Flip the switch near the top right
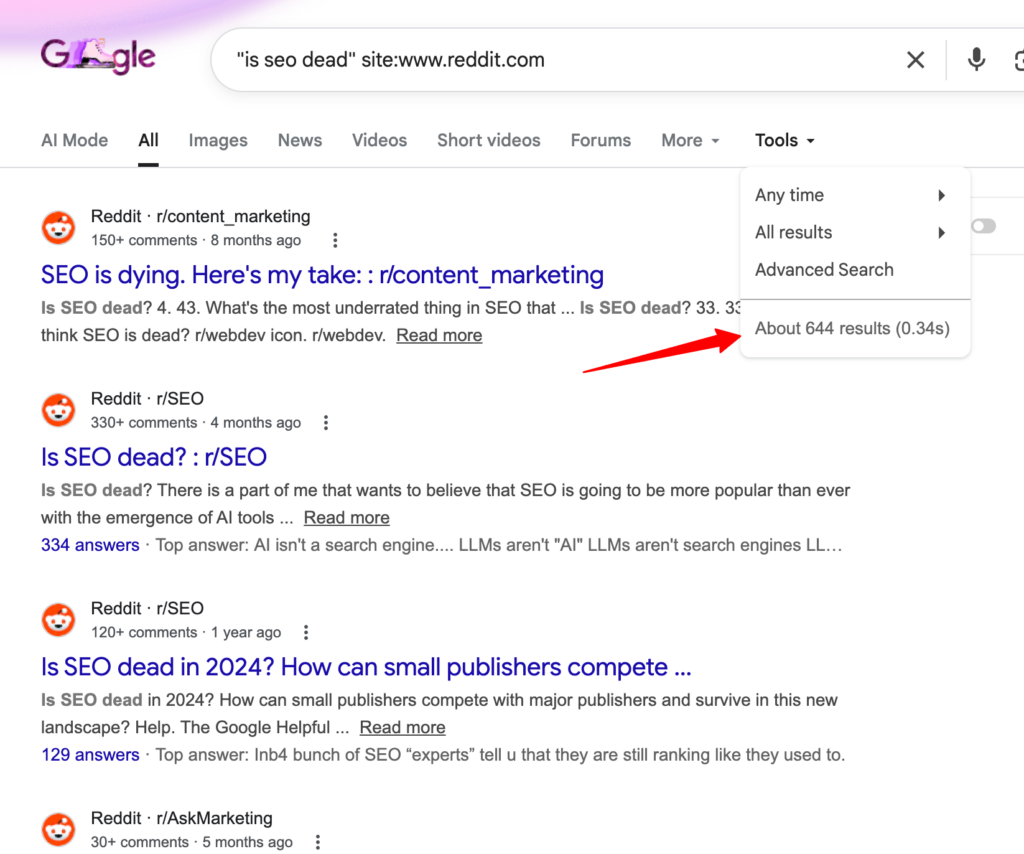The width and height of the screenshot is (1024, 854). [982, 226]
